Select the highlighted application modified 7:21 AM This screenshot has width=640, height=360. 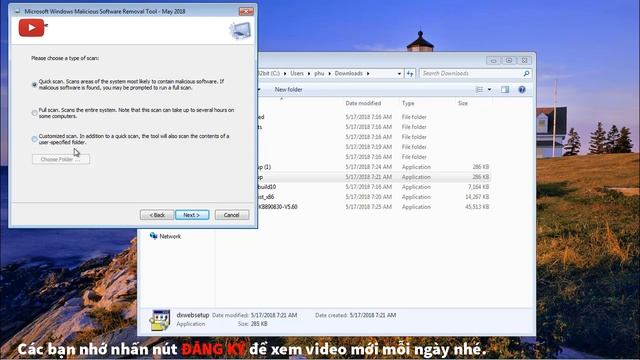373,177
